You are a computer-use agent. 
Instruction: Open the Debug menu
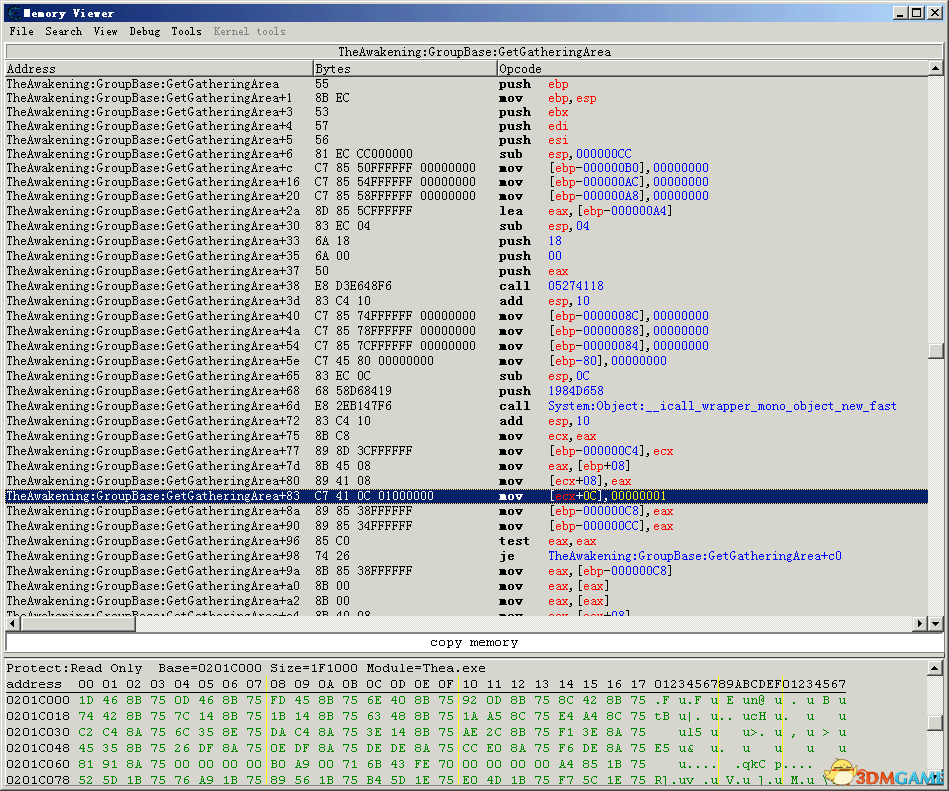click(145, 31)
